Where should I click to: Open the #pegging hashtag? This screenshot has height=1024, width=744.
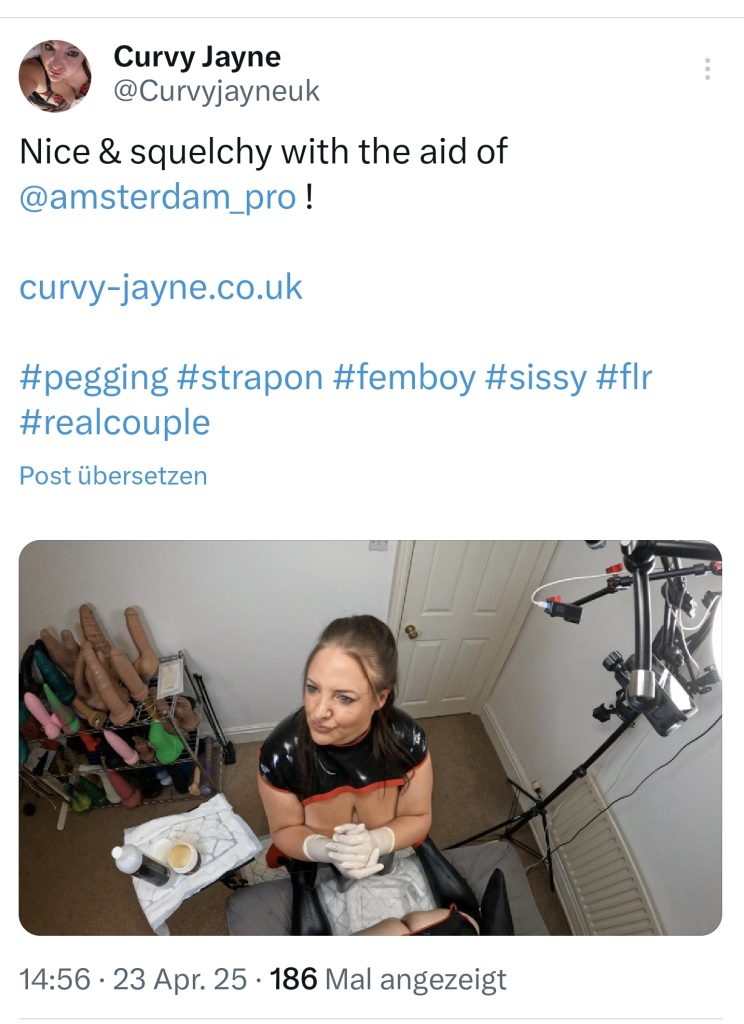[94, 377]
